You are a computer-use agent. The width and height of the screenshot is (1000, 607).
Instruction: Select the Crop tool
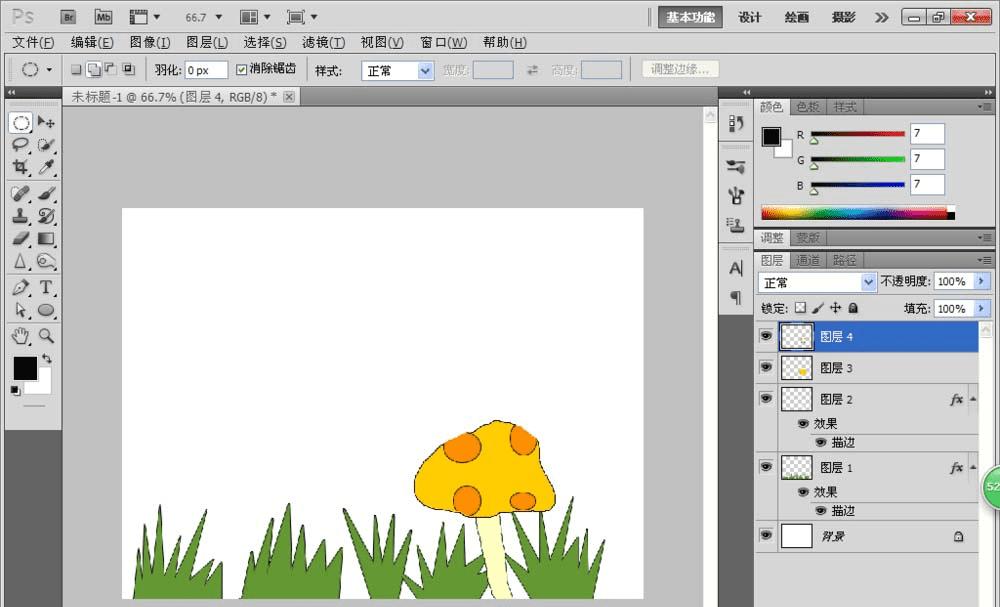[20, 168]
